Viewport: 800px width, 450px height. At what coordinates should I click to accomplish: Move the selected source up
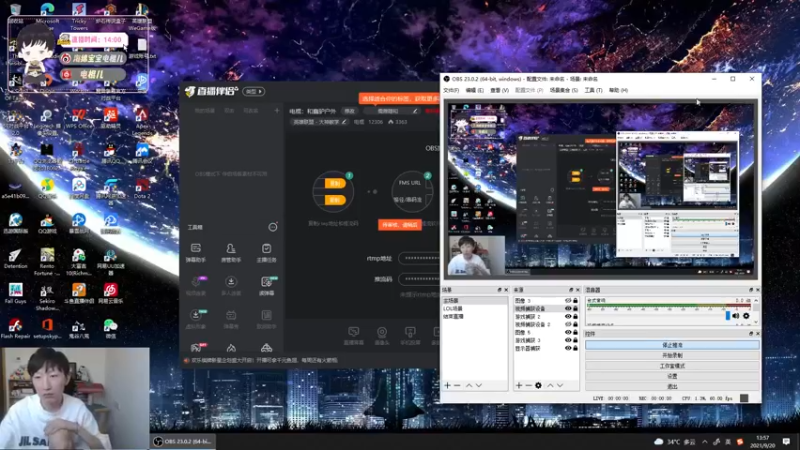tap(550, 385)
